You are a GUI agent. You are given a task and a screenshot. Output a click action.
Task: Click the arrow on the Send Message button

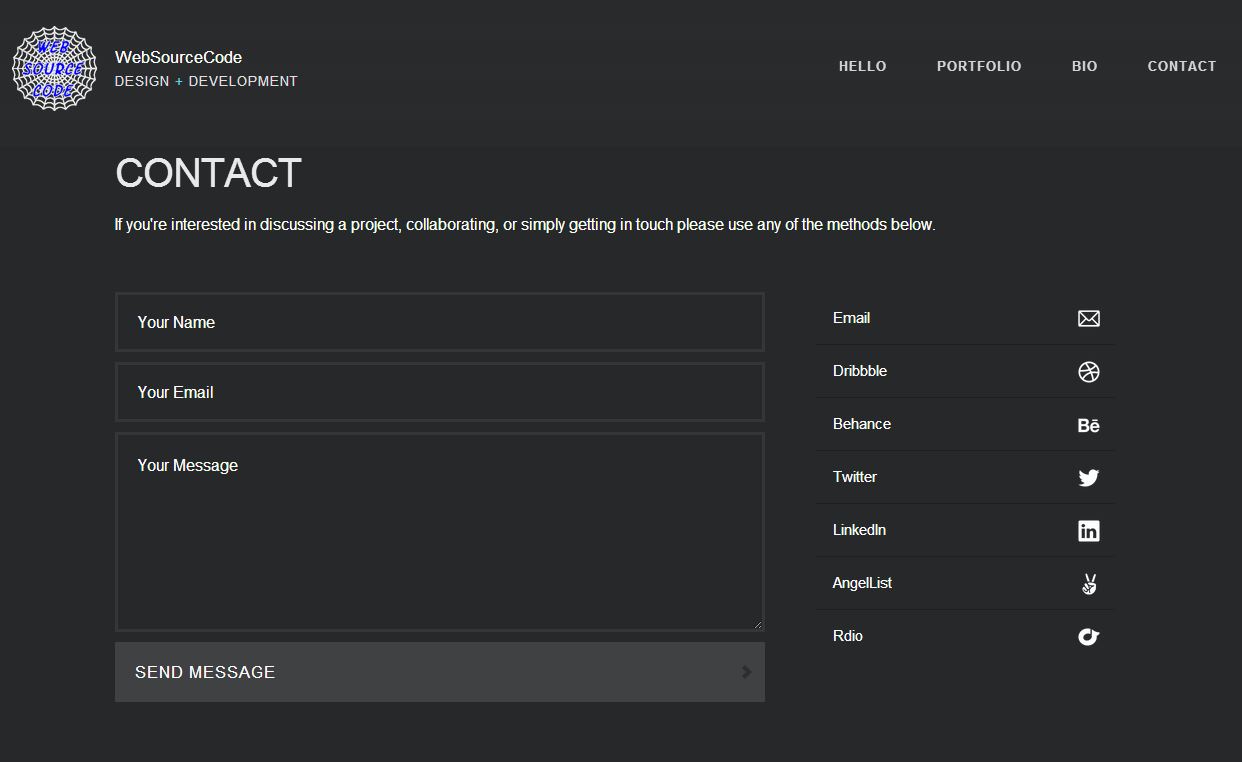(x=746, y=672)
